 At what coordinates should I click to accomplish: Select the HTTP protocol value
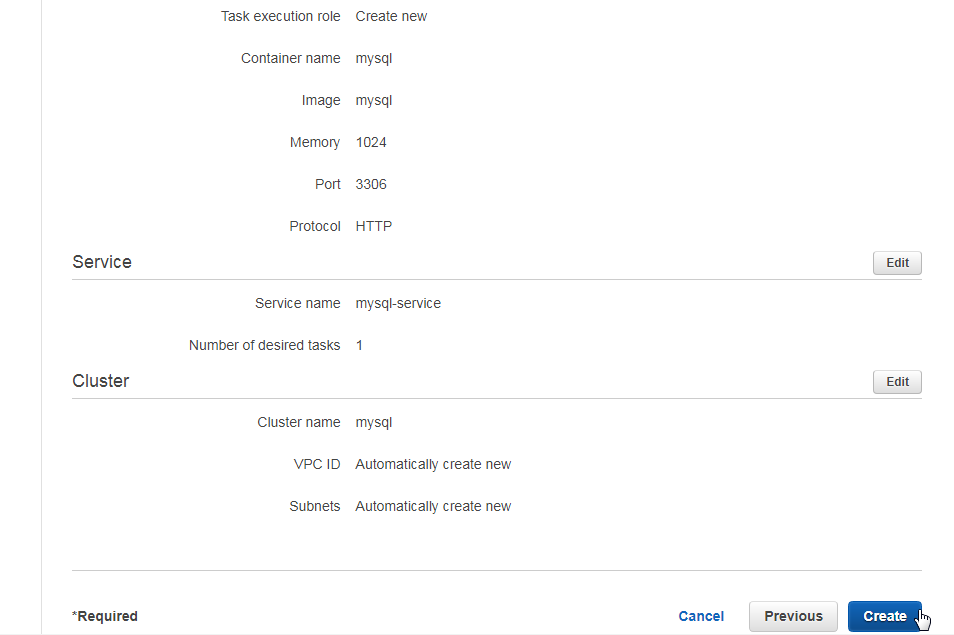point(374,226)
